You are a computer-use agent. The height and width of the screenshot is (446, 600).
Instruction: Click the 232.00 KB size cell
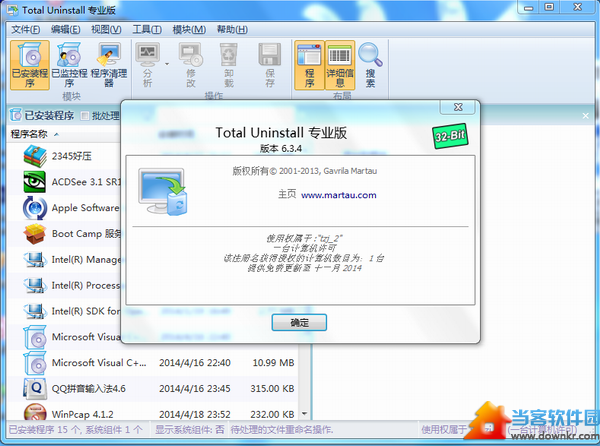click(272, 414)
